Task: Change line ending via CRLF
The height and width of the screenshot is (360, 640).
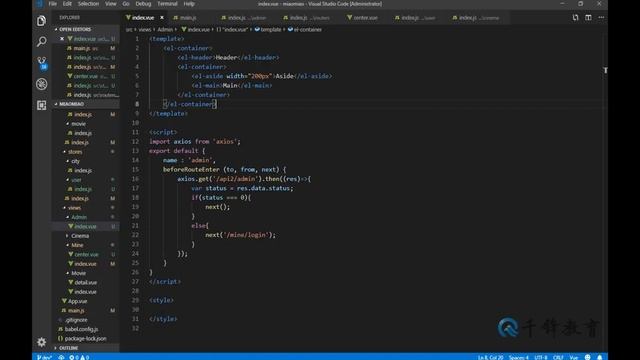Action: tap(558, 357)
